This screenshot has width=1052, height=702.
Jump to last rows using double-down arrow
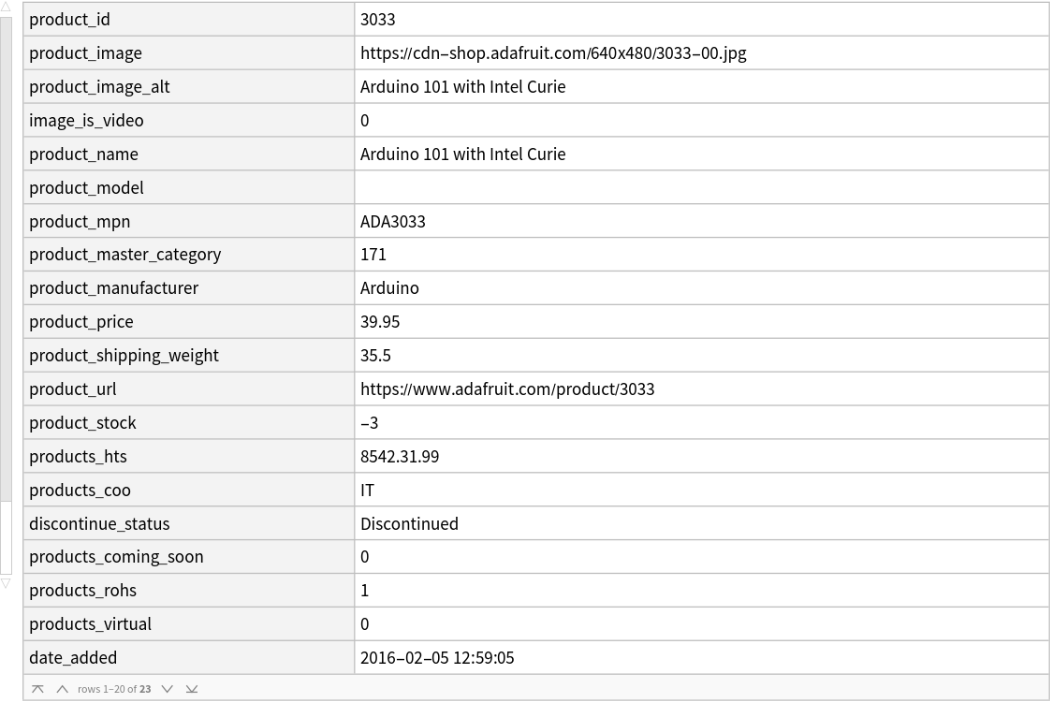click(x=190, y=689)
